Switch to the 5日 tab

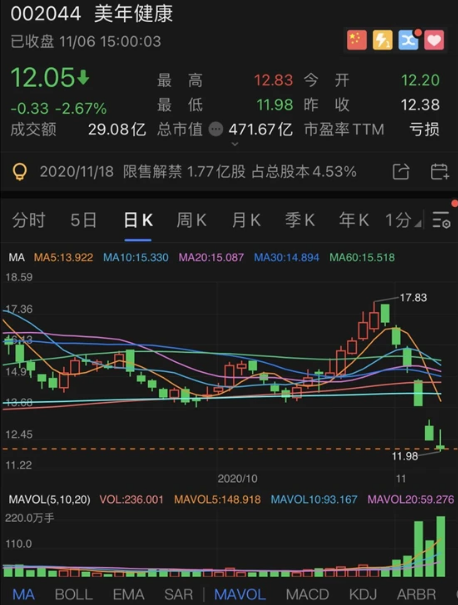tap(83, 220)
